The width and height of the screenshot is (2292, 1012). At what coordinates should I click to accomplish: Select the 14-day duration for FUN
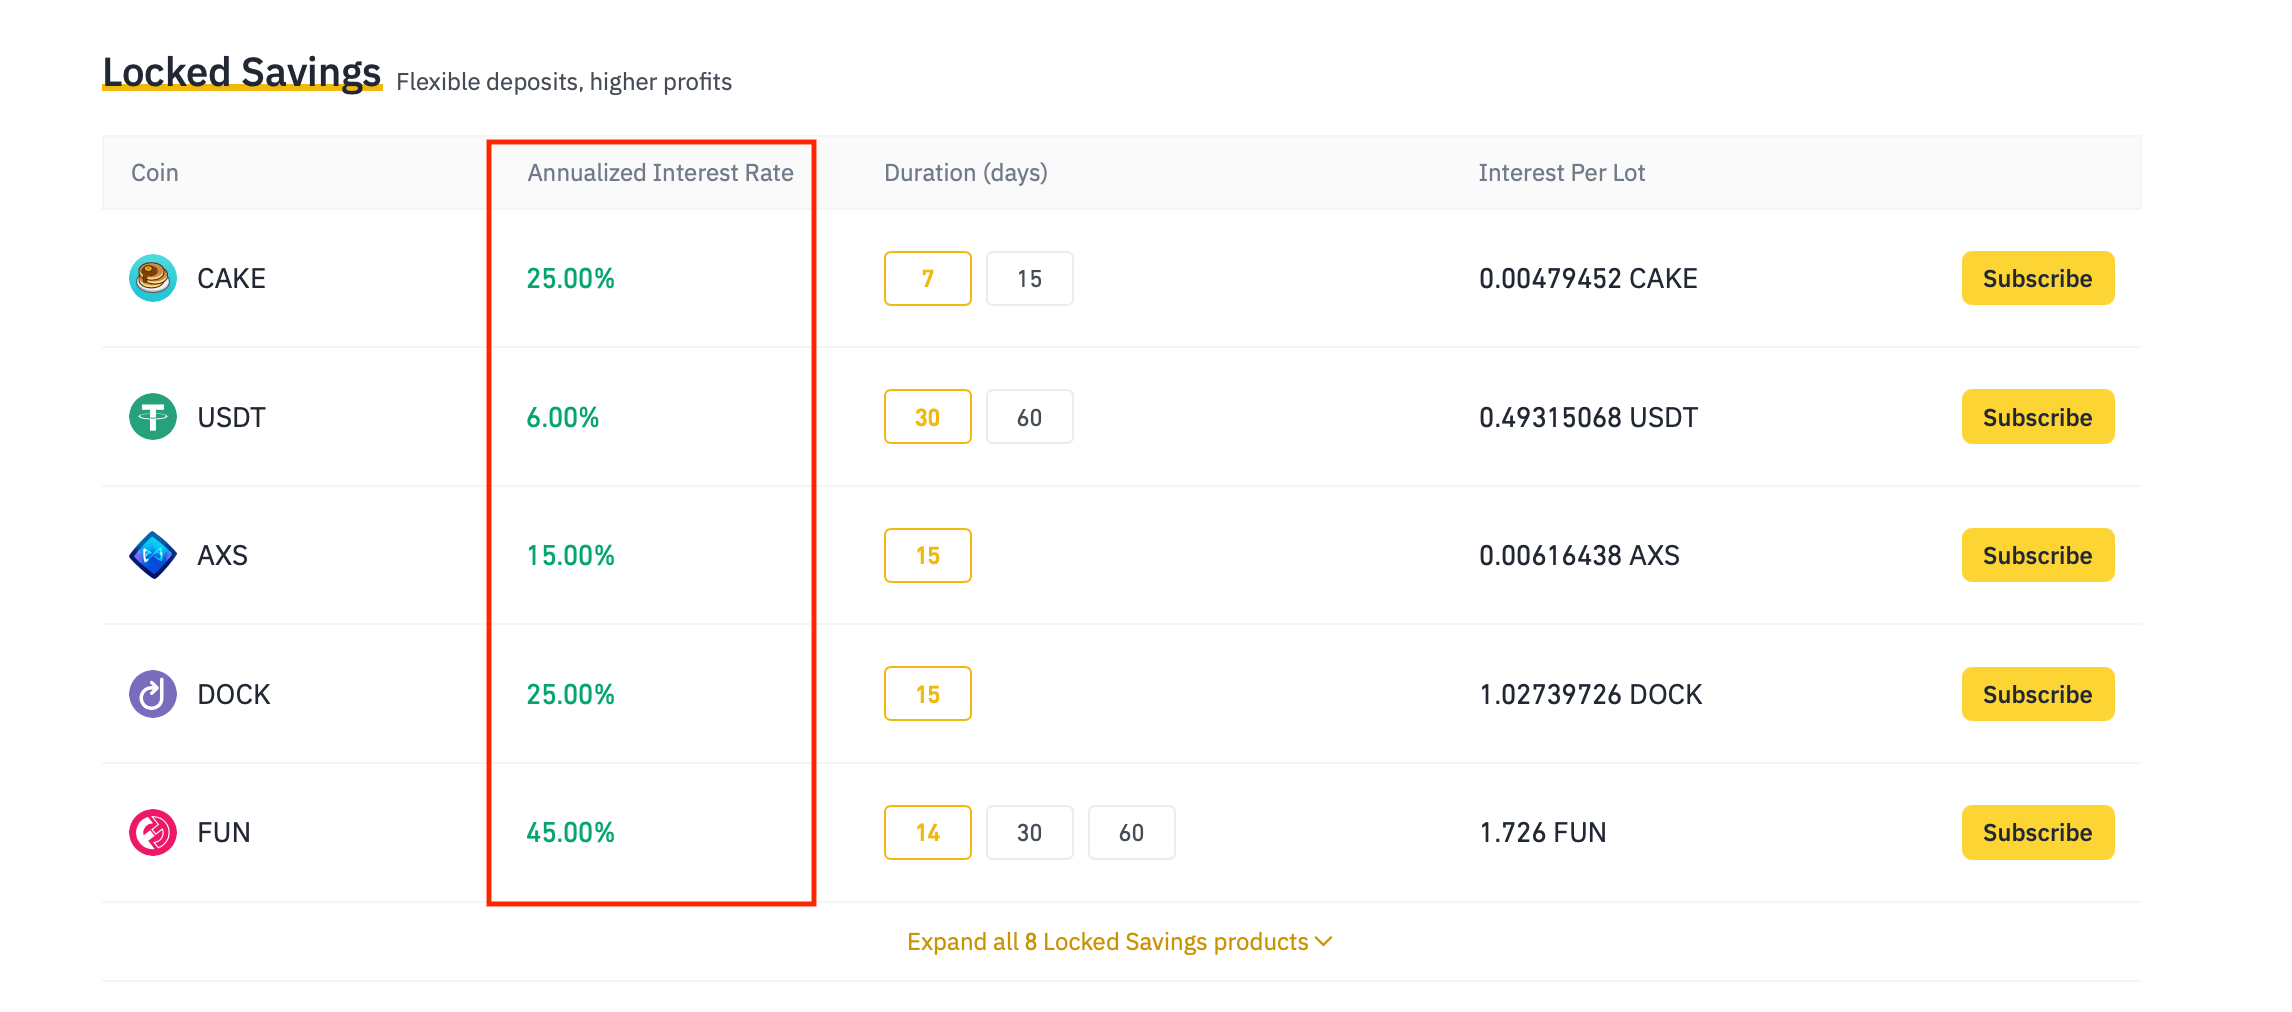(x=927, y=831)
